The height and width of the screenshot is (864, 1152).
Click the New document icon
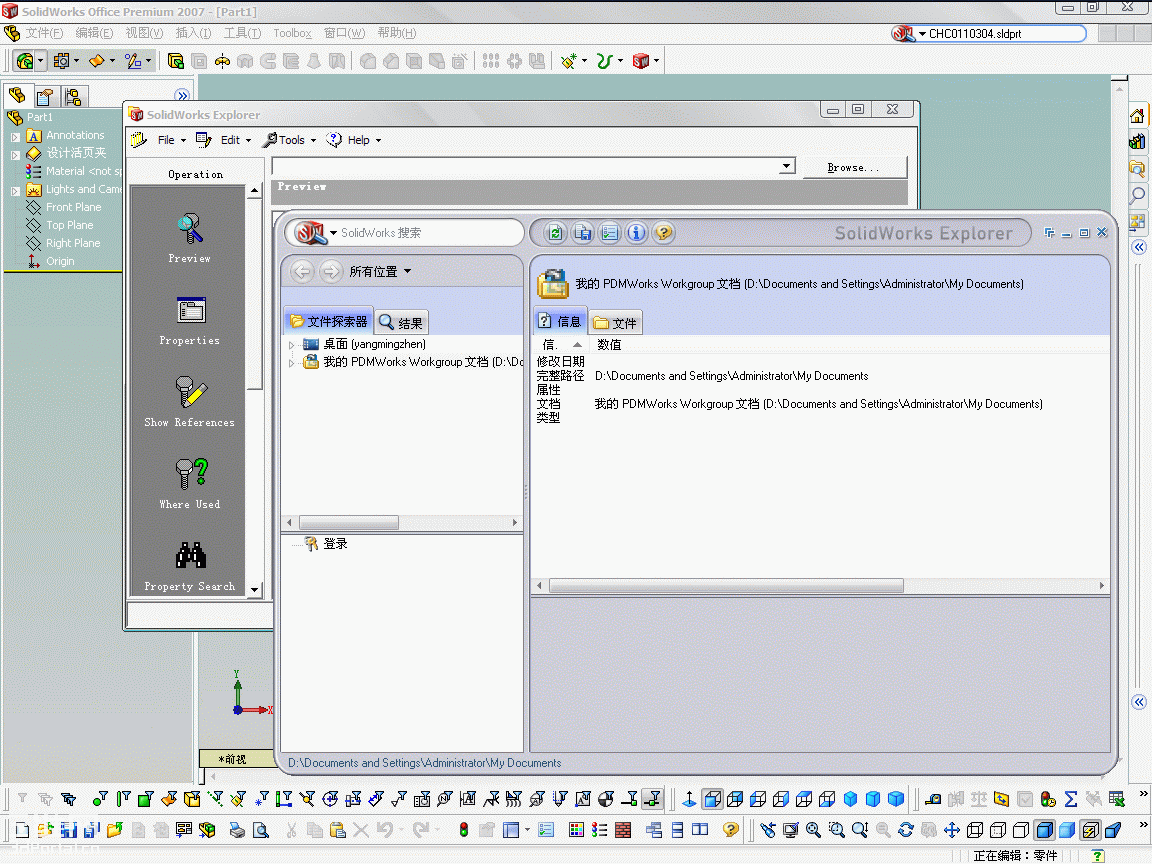[x=22, y=830]
